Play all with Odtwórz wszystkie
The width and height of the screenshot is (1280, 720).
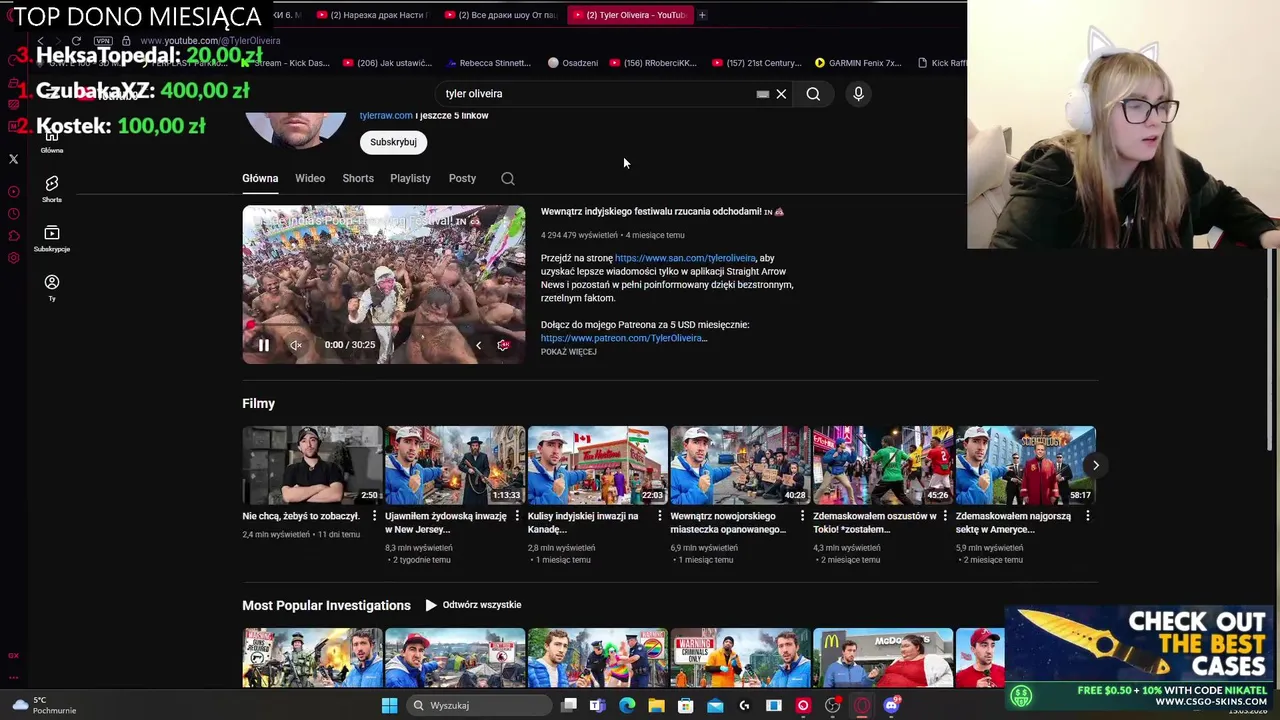(473, 605)
